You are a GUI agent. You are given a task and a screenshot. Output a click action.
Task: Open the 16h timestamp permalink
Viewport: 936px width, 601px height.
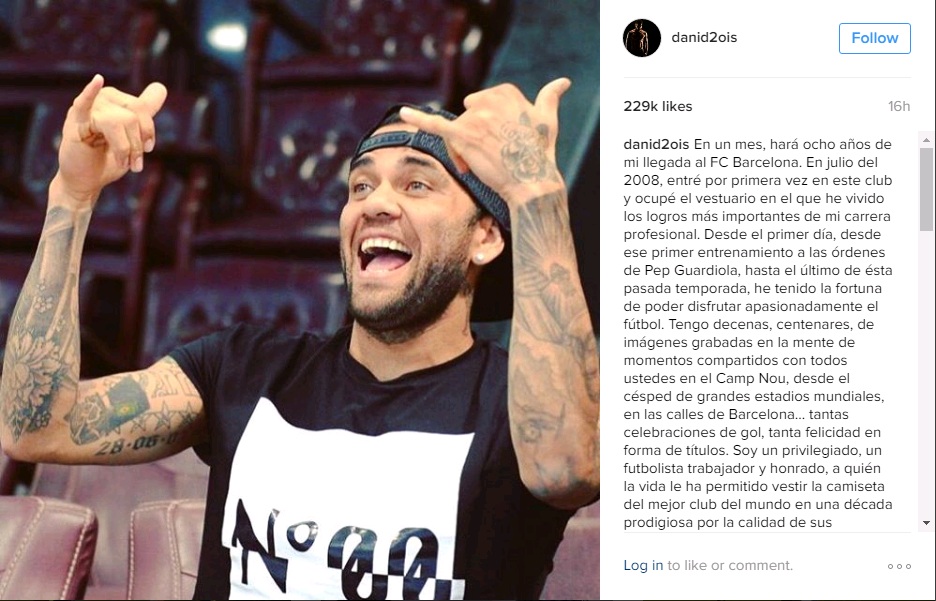click(898, 106)
